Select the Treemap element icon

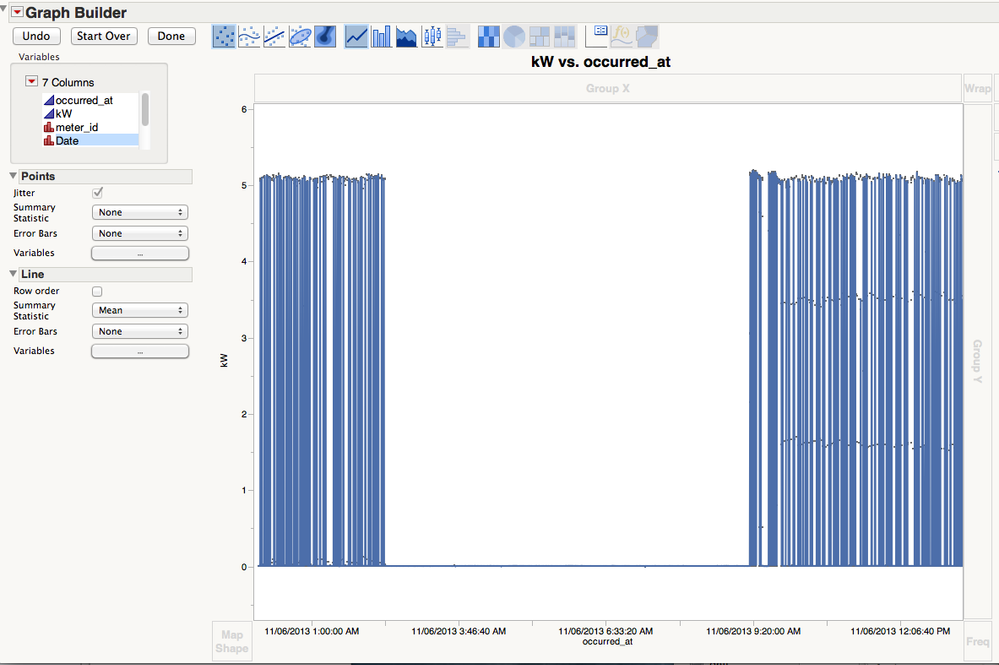(539, 36)
